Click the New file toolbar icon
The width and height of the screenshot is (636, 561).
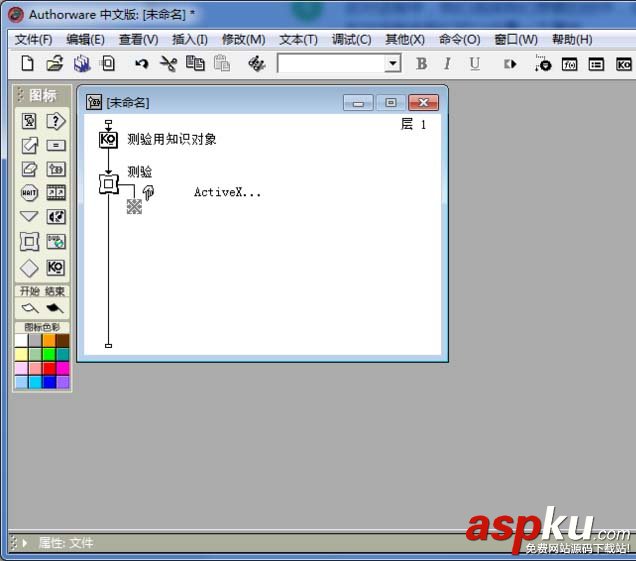27,64
